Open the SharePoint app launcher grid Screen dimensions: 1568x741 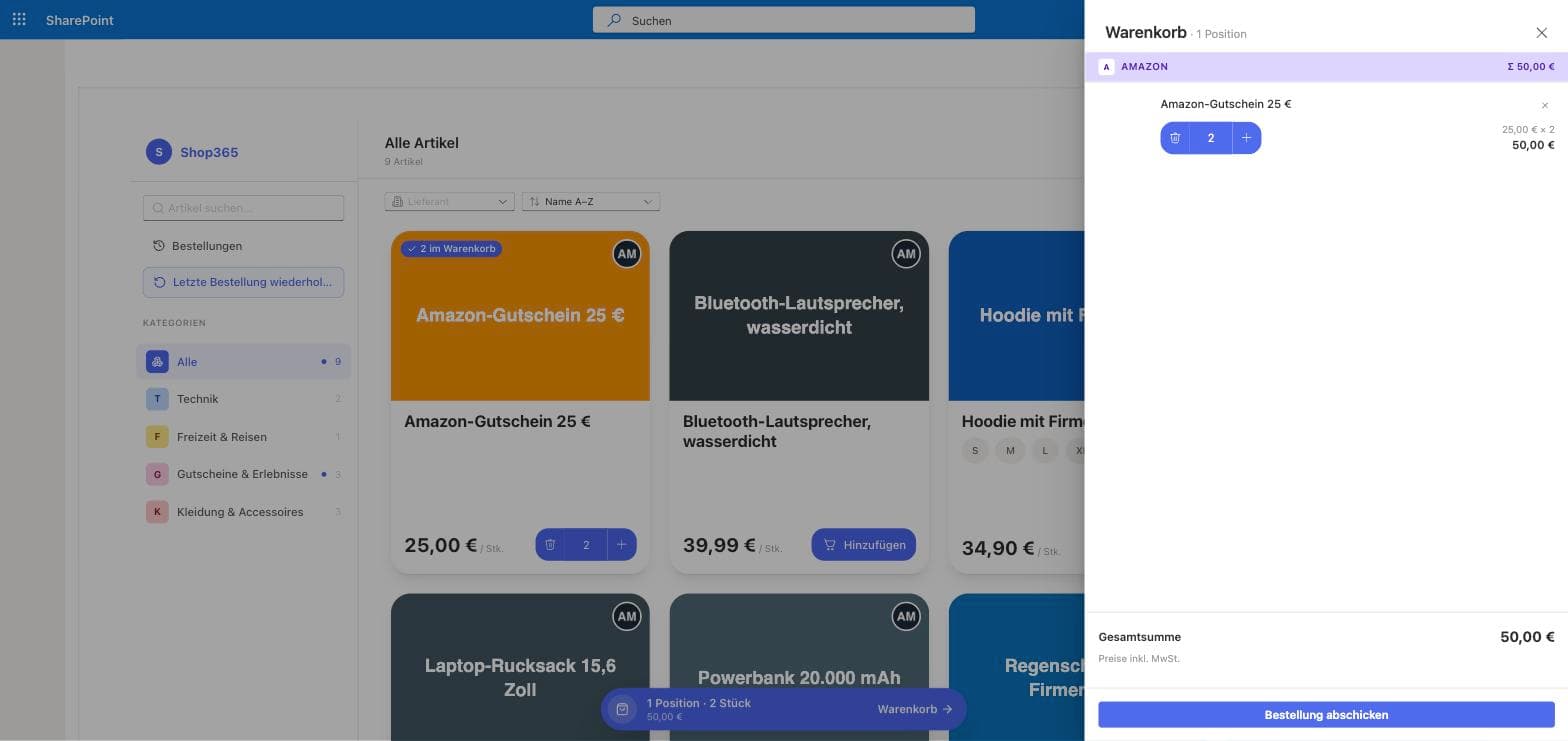coord(19,20)
